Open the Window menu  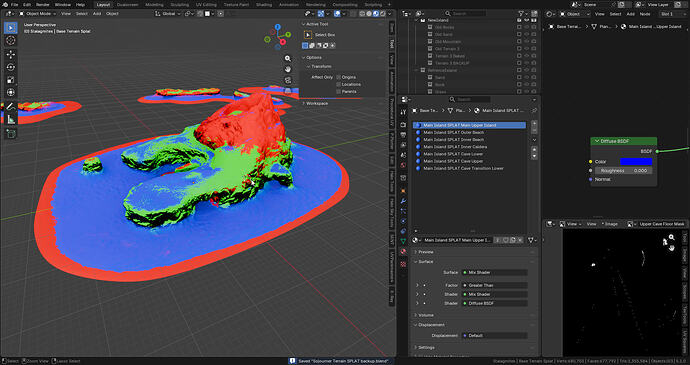click(63, 4)
